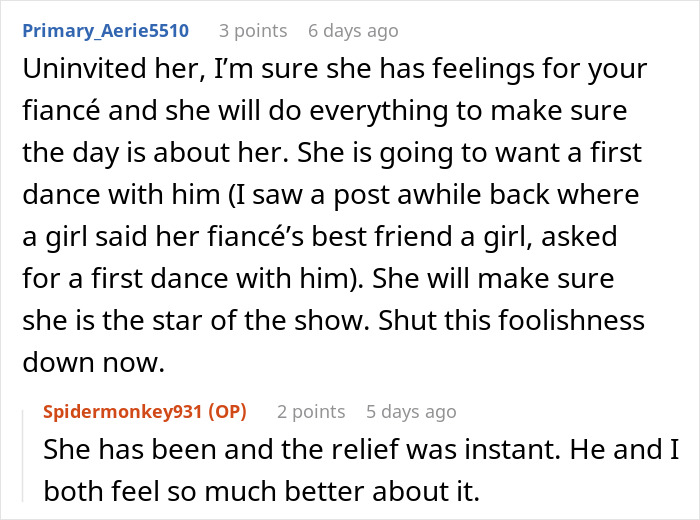The width and height of the screenshot is (700, 520).
Task: Click the line starting 'Uninvited her, I'm sure'
Action: [x=335, y=69]
